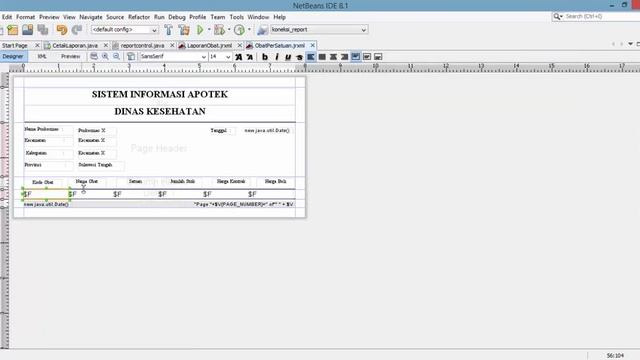Click the green Run Project icon
This screenshot has height=360, width=640.
[200, 30]
